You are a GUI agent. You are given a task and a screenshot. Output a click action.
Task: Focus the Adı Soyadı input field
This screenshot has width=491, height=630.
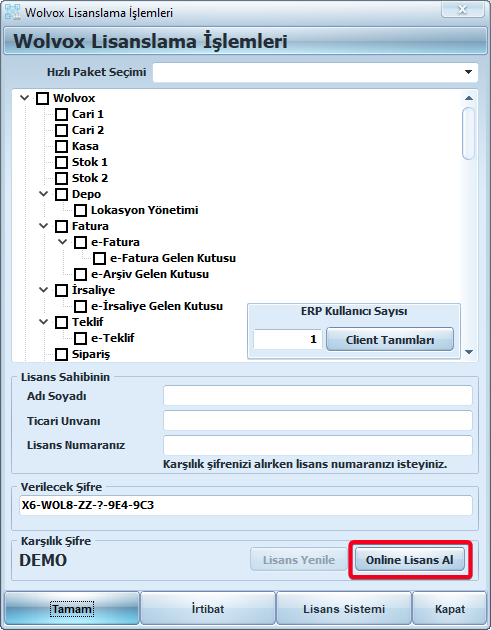click(x=318, y=396)
